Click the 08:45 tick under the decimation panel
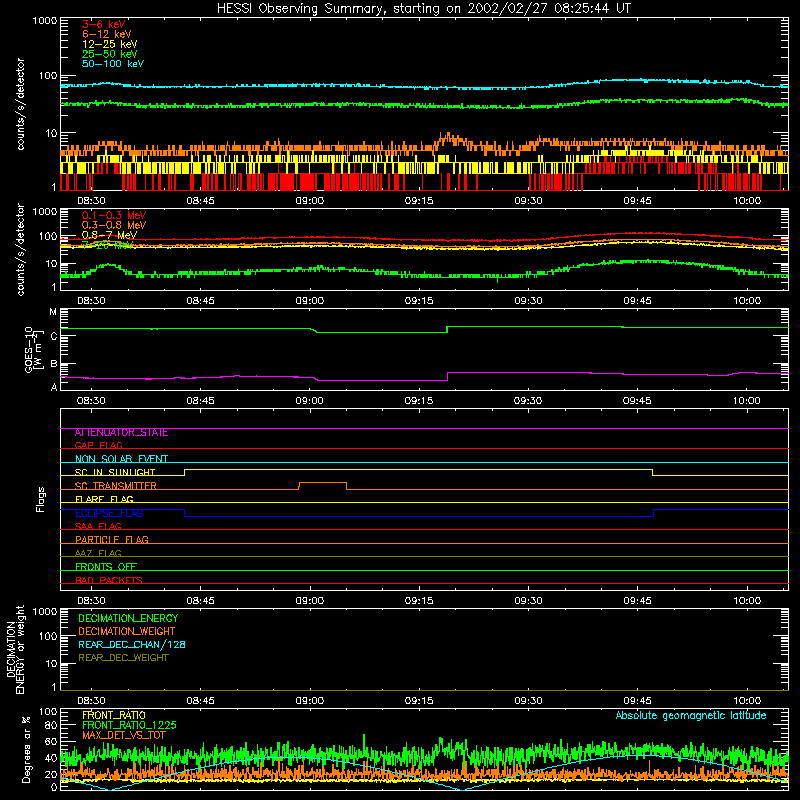This screenshot has width=800, height=800. (x=200, y=701)
